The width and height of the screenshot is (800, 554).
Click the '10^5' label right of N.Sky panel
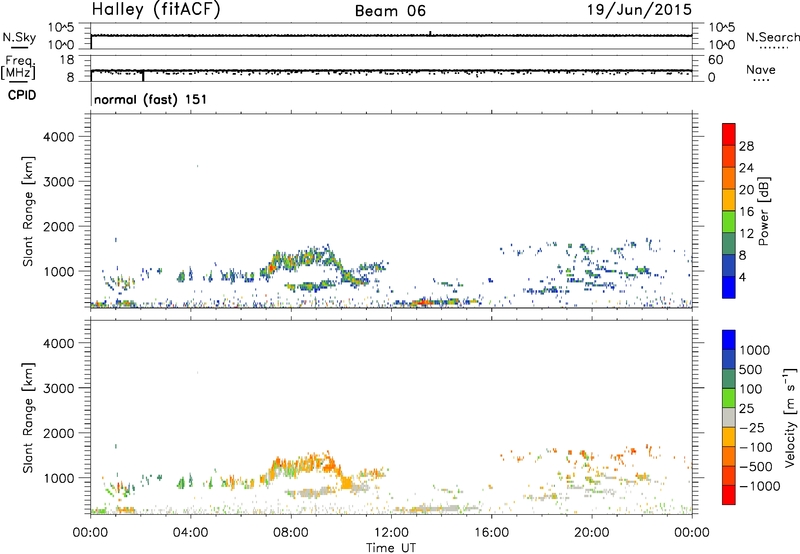[721, 28]
